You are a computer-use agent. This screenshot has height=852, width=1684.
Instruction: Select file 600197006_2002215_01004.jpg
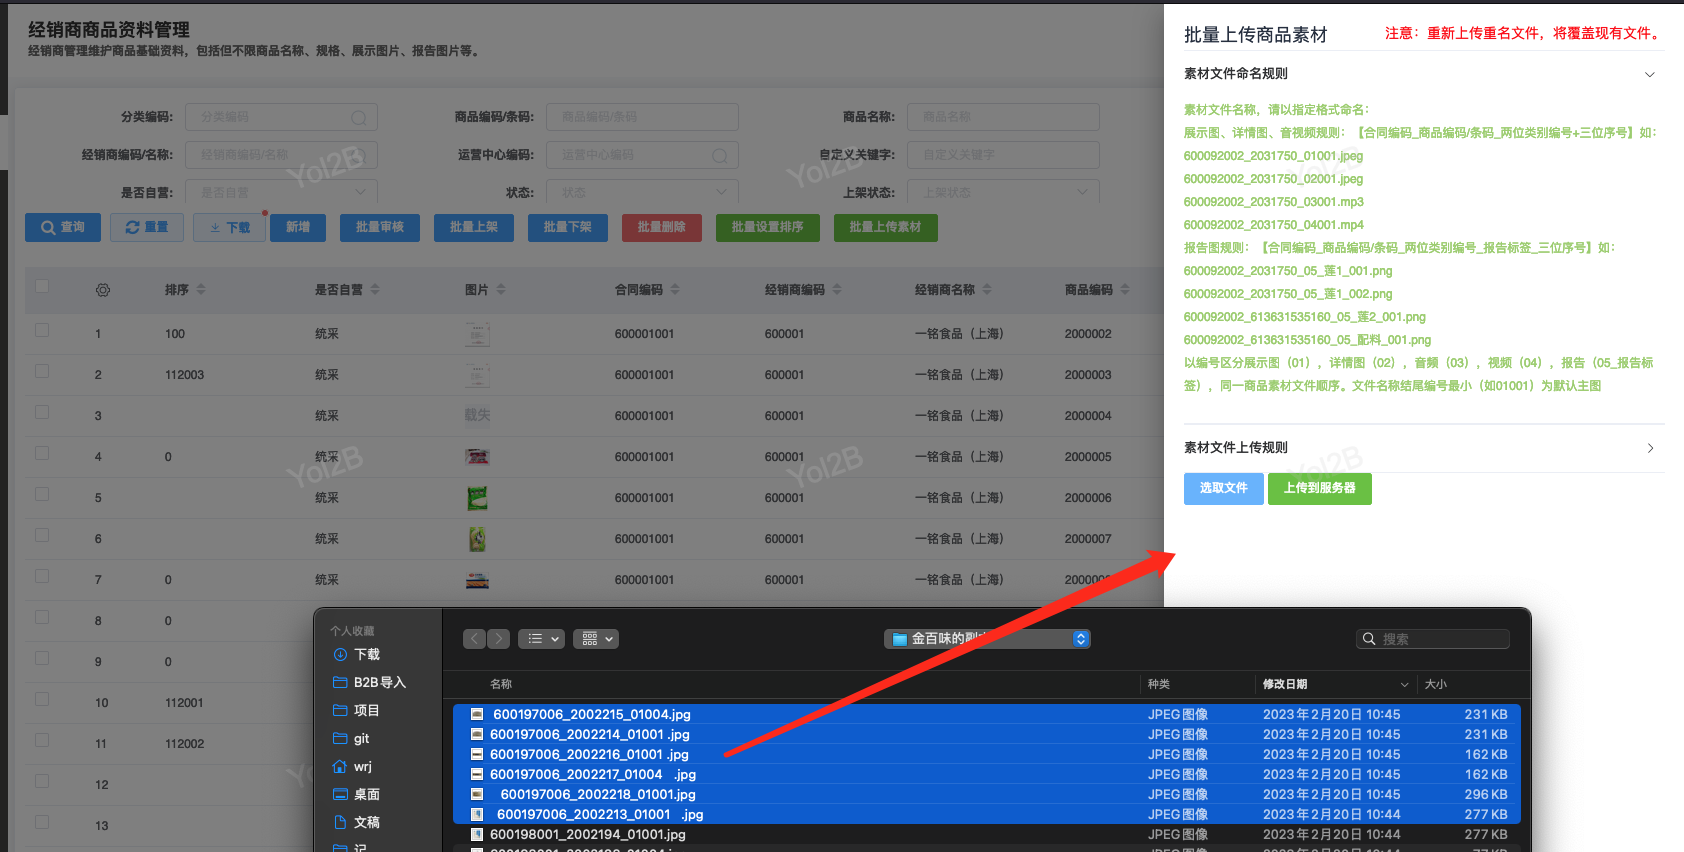pos(987,714)
